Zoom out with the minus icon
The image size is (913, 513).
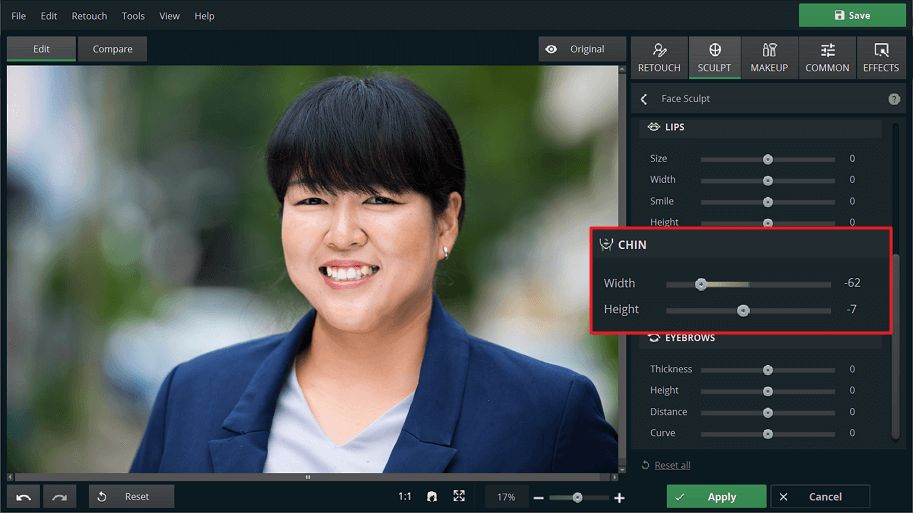click(538, 497)
